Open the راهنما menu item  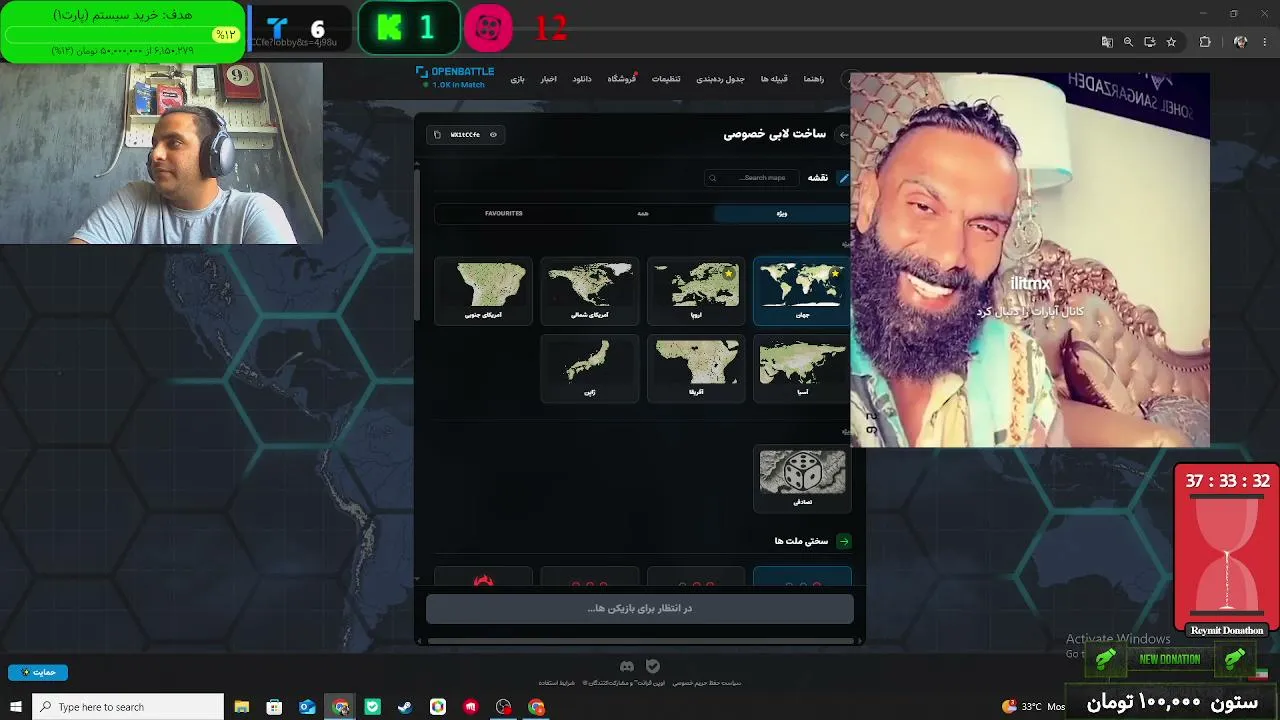pyautogui.click(x=813, y=79)
